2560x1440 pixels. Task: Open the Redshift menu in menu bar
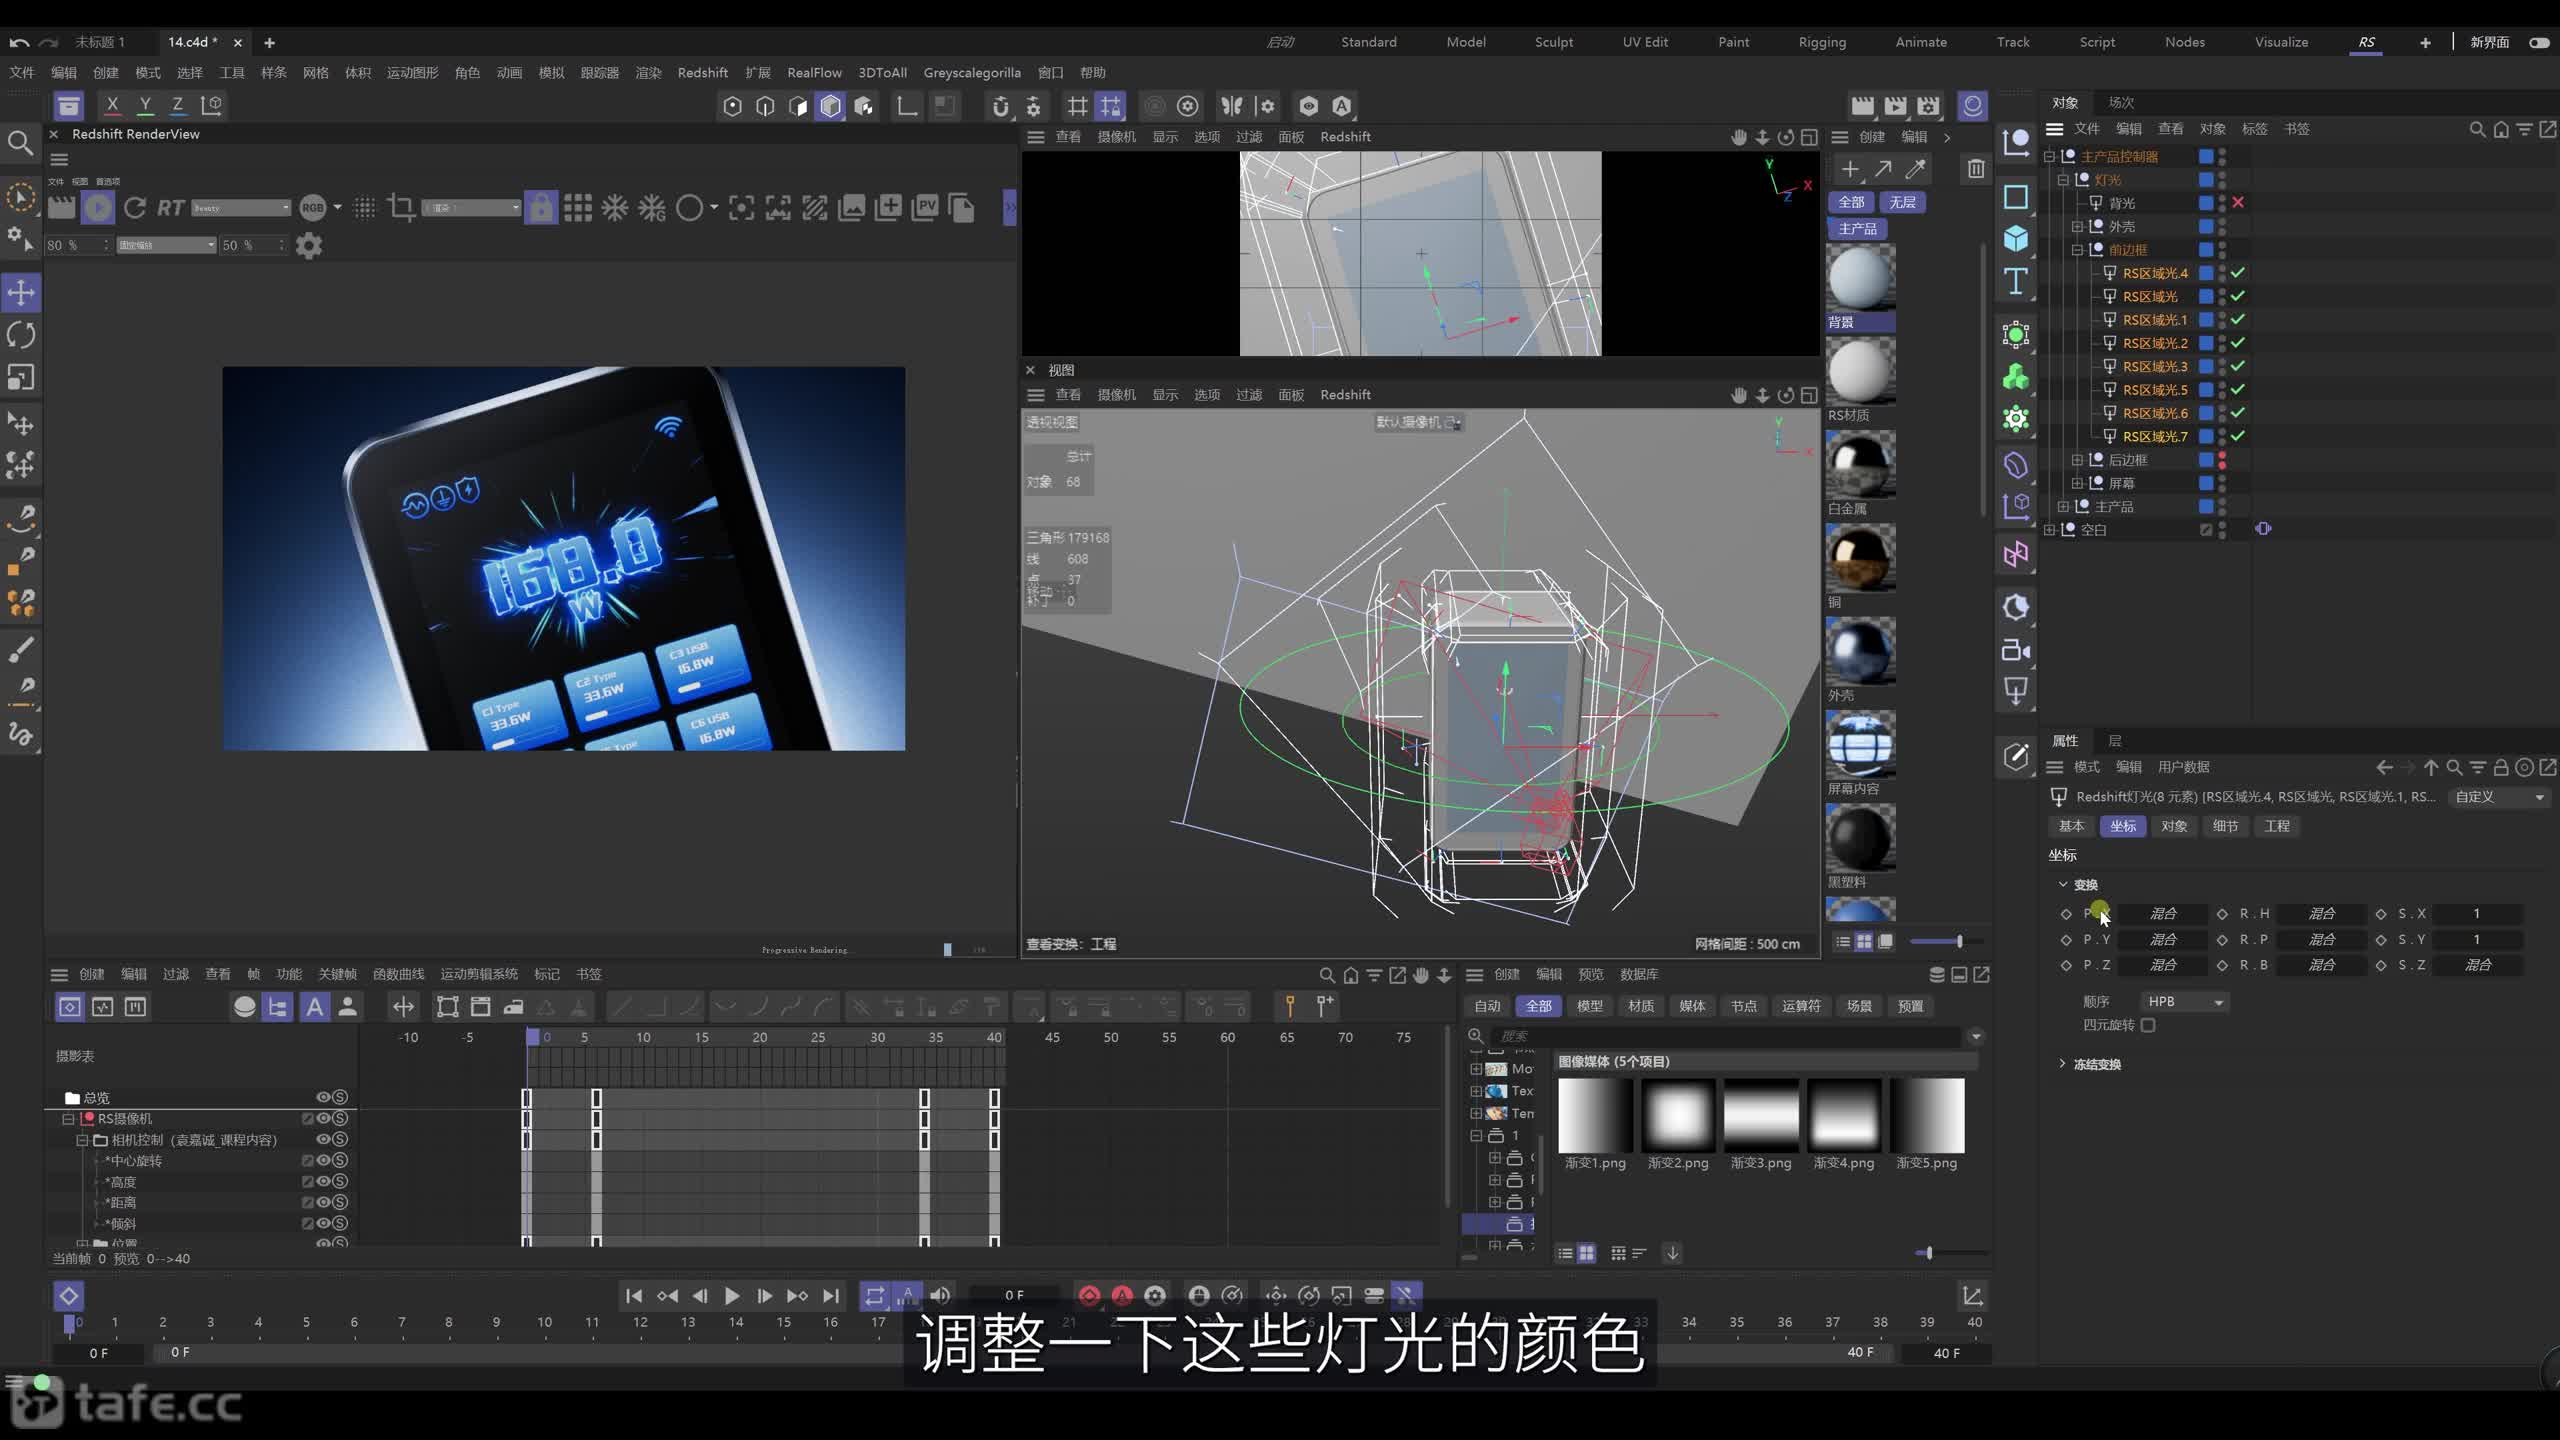pyautogui.click(x=702, y=72)
